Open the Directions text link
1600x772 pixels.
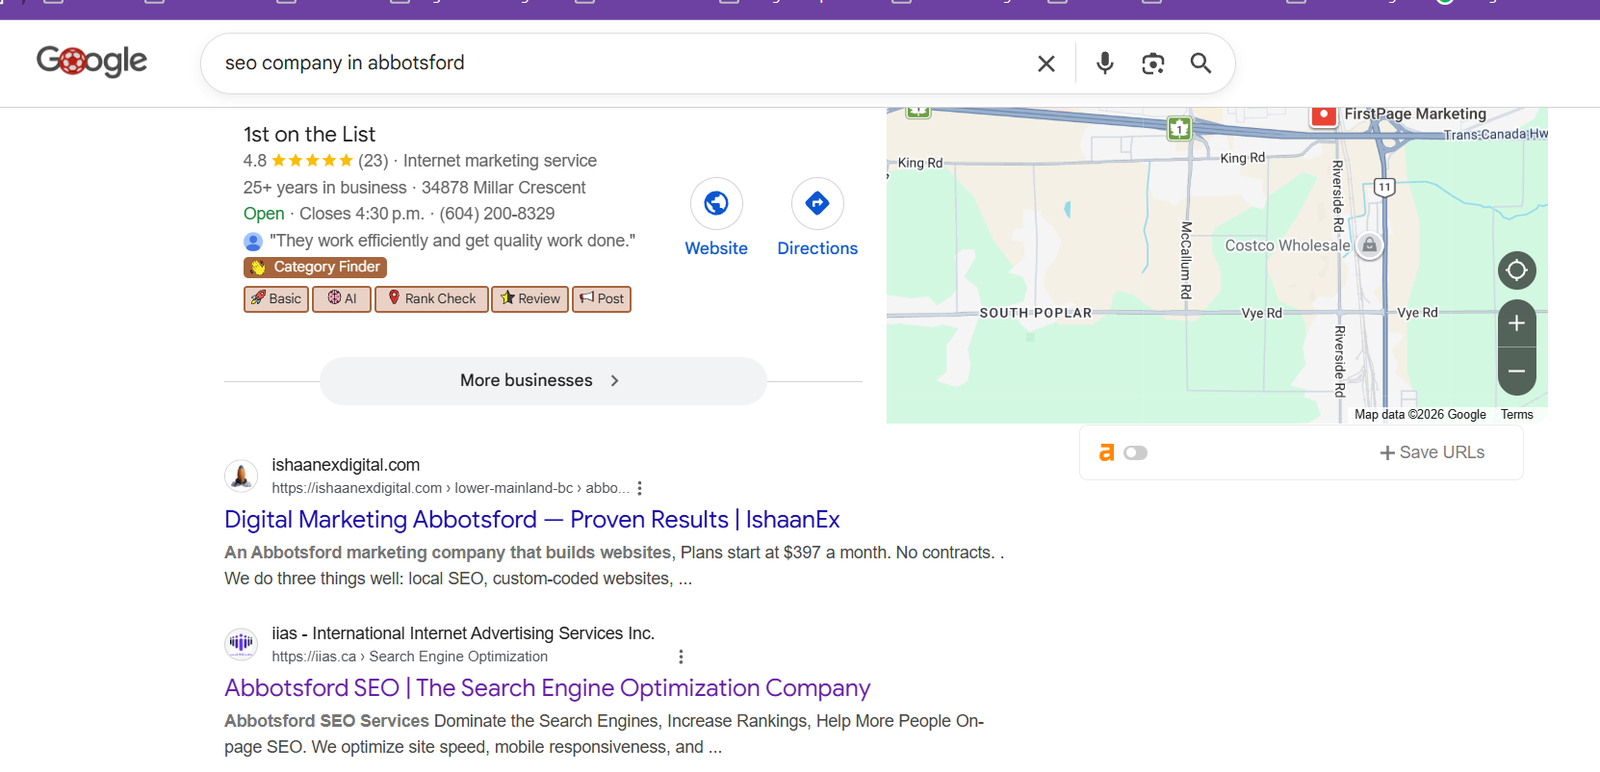(817, 248)
